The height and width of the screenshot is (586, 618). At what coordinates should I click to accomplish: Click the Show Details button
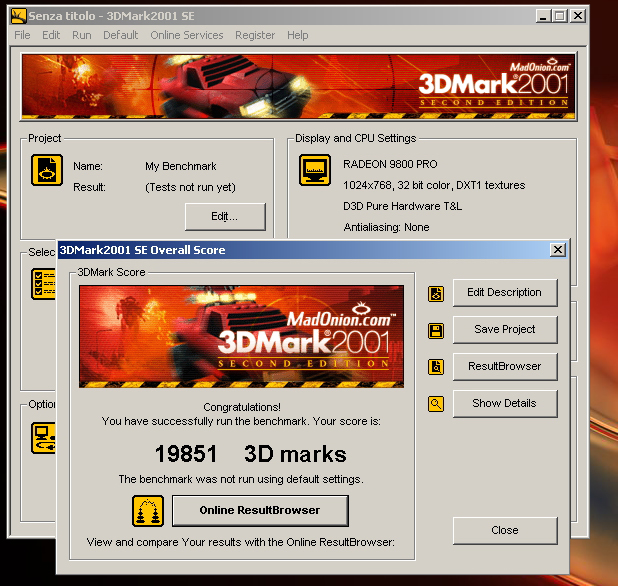505,404
